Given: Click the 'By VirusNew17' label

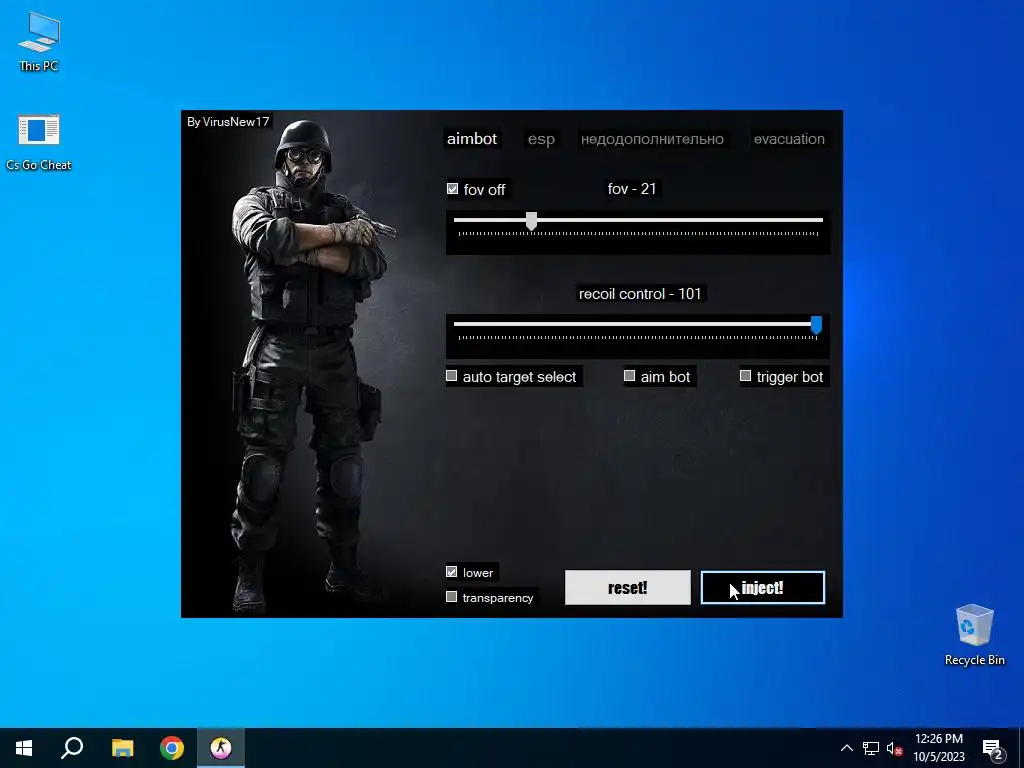Looking at the screenshot, I should 228,121.
